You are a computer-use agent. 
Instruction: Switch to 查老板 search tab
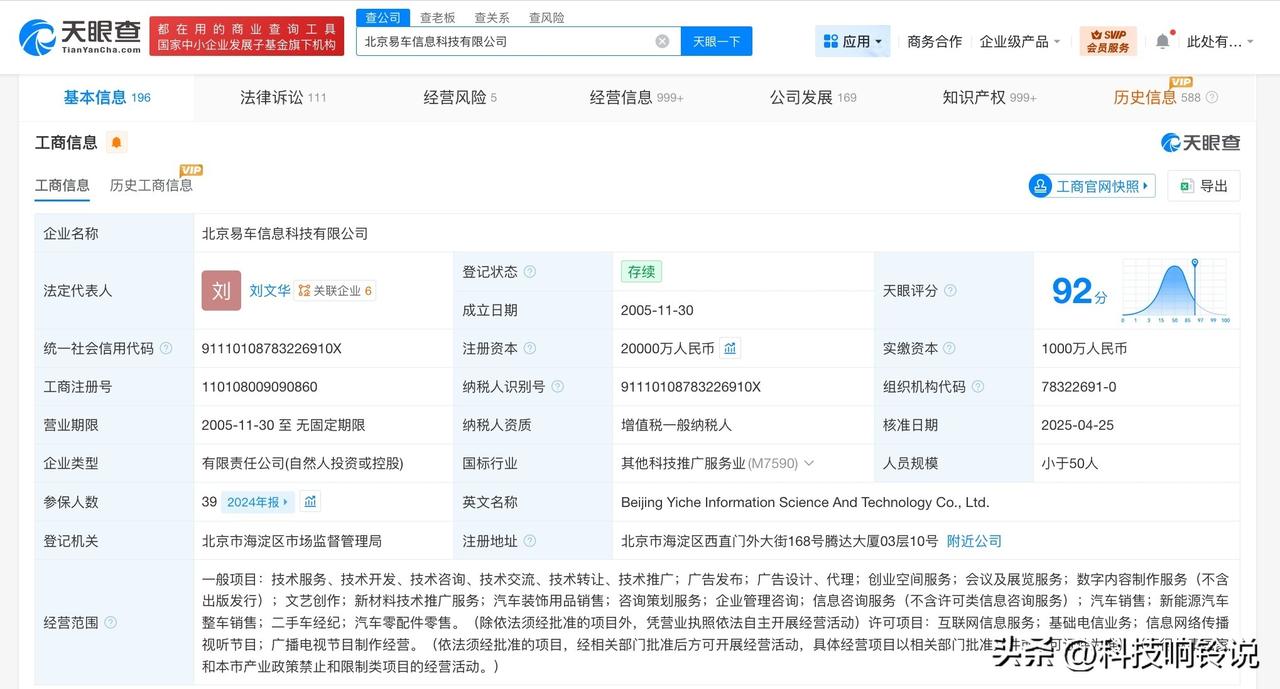437,18
